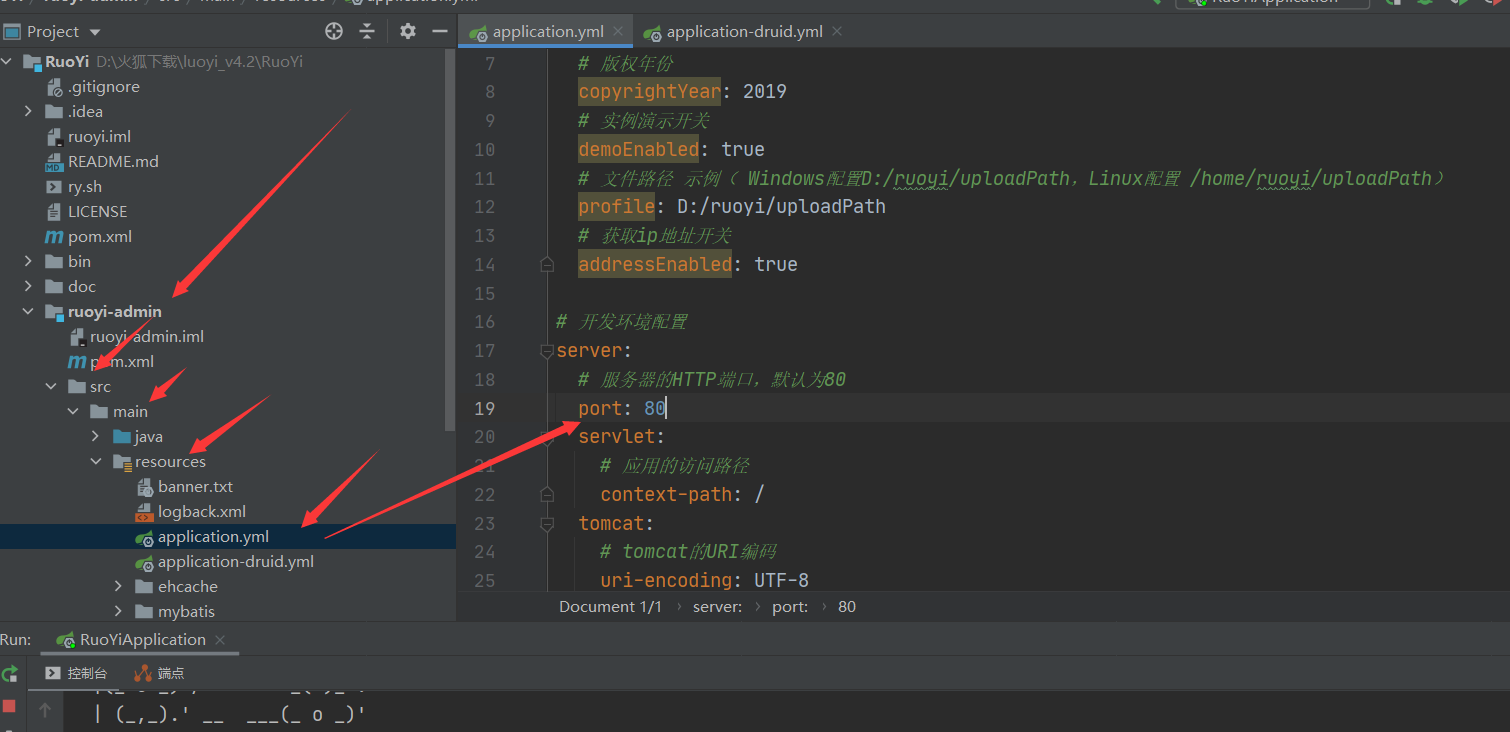Viewport: 1510px width, 732px height.
Task: Collapse the ruoyi-admin module
Action: [x=28, y=312]
